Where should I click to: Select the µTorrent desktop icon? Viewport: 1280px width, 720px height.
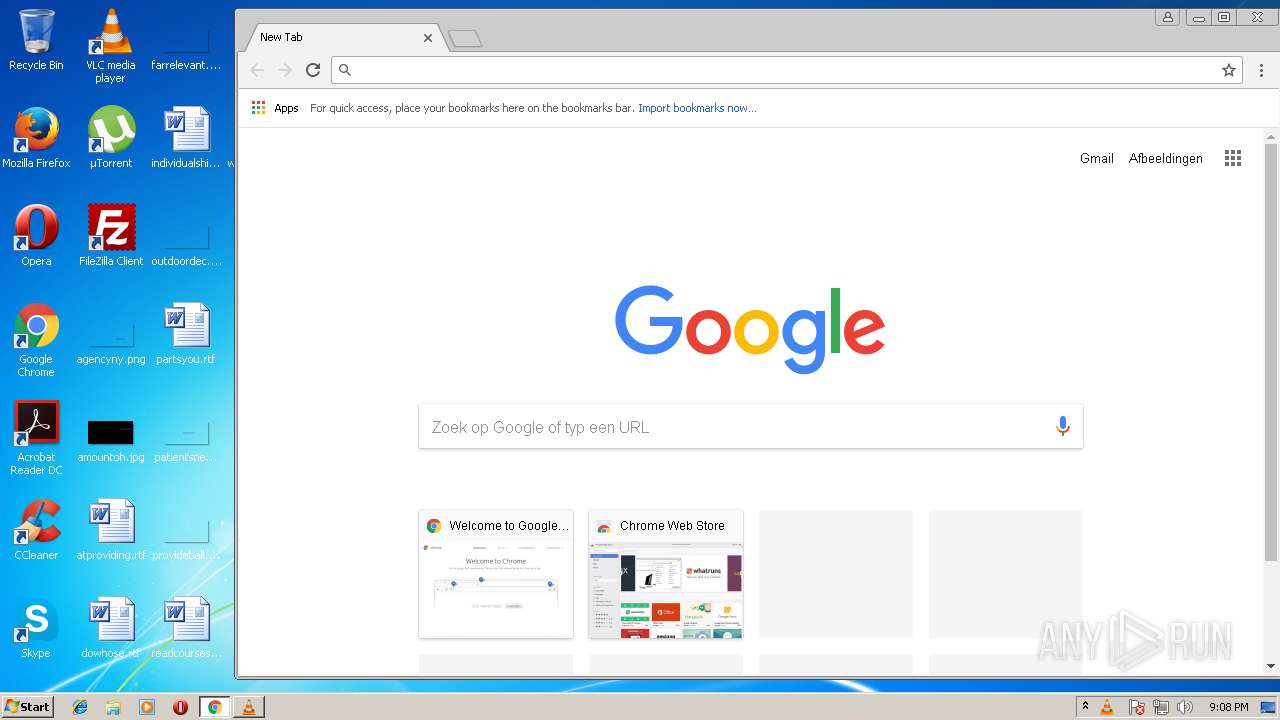110,138
